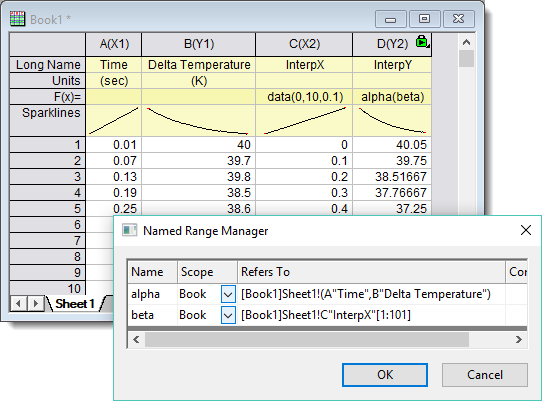542x401 pixels.
Task: Click Cancel in Named Range Manager
Action: coord(485,375)
